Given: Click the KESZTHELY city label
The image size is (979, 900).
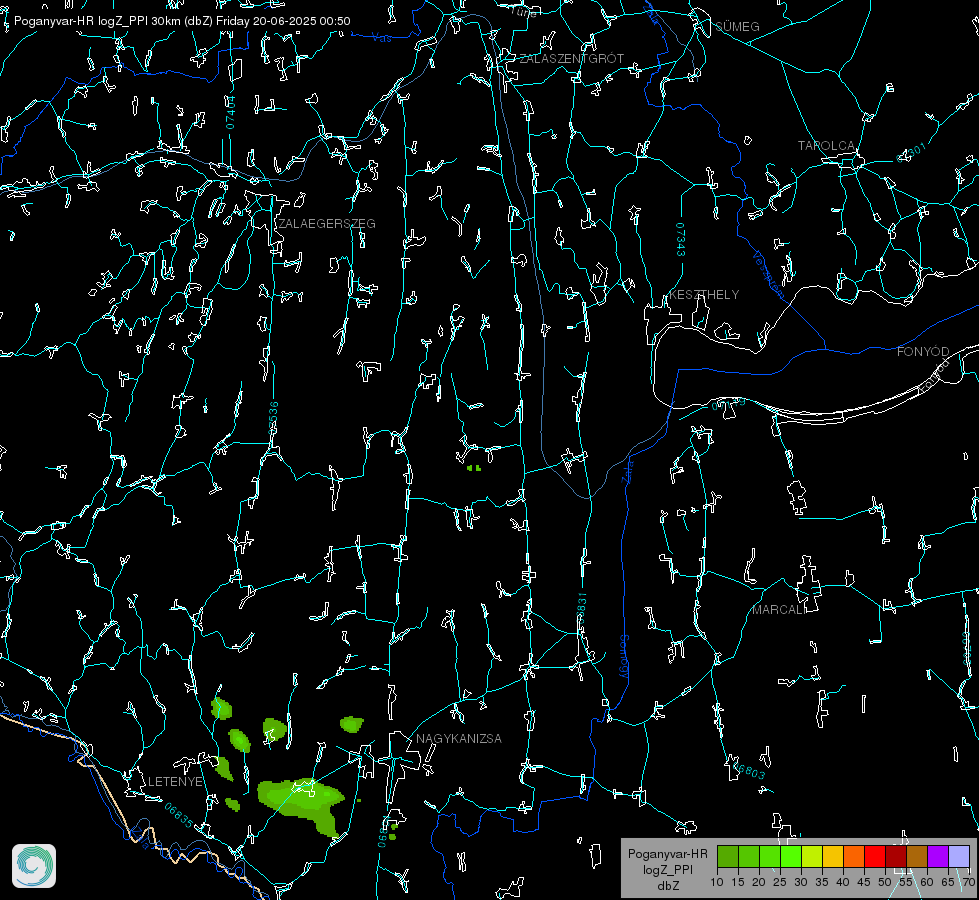Looking at the screenshot, I should click(x=704, y=294).
